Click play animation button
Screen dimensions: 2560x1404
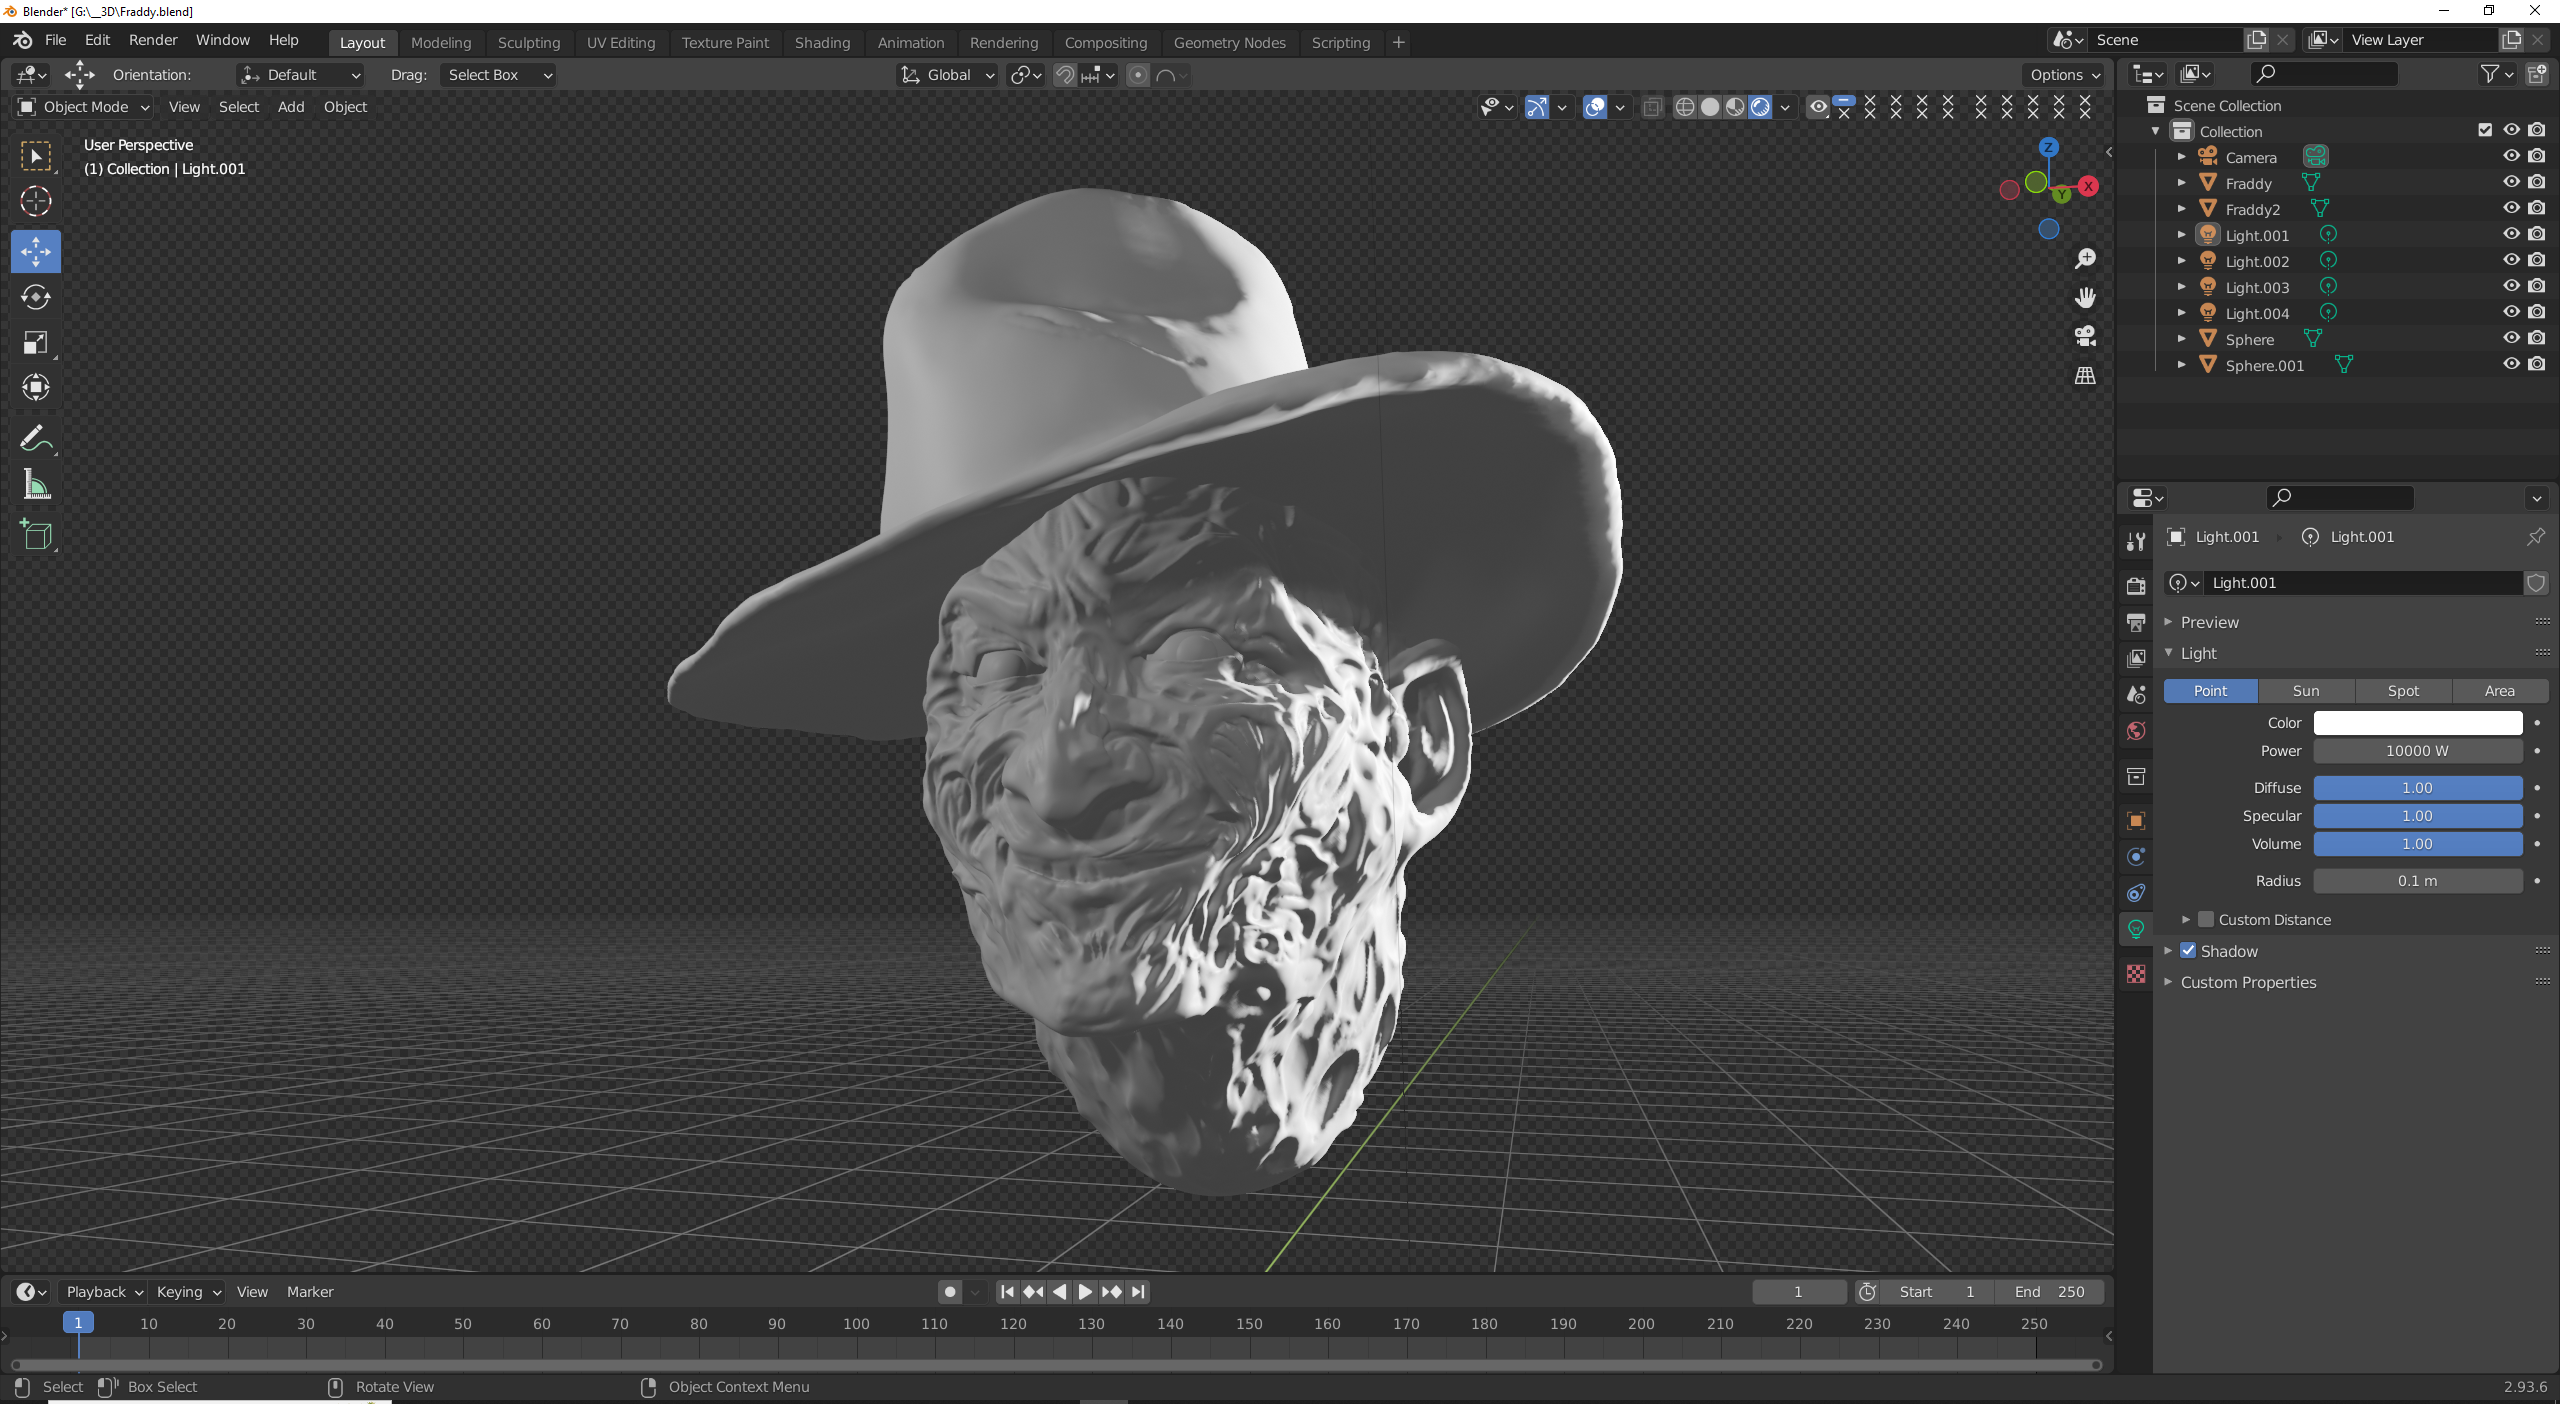[1085, 1292]
